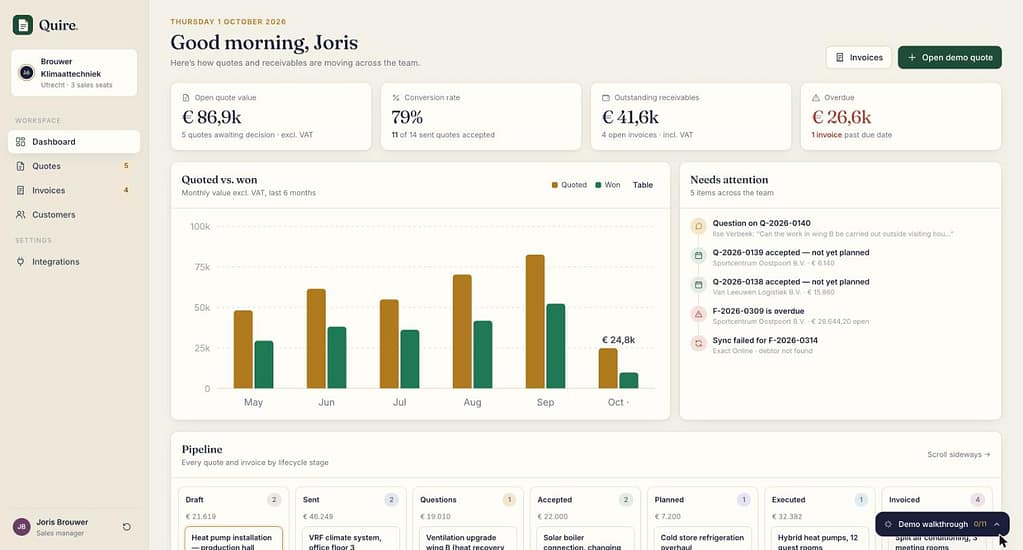1023x550 pixels.
Task: Click the August Won bar
Action: (483, 355)
